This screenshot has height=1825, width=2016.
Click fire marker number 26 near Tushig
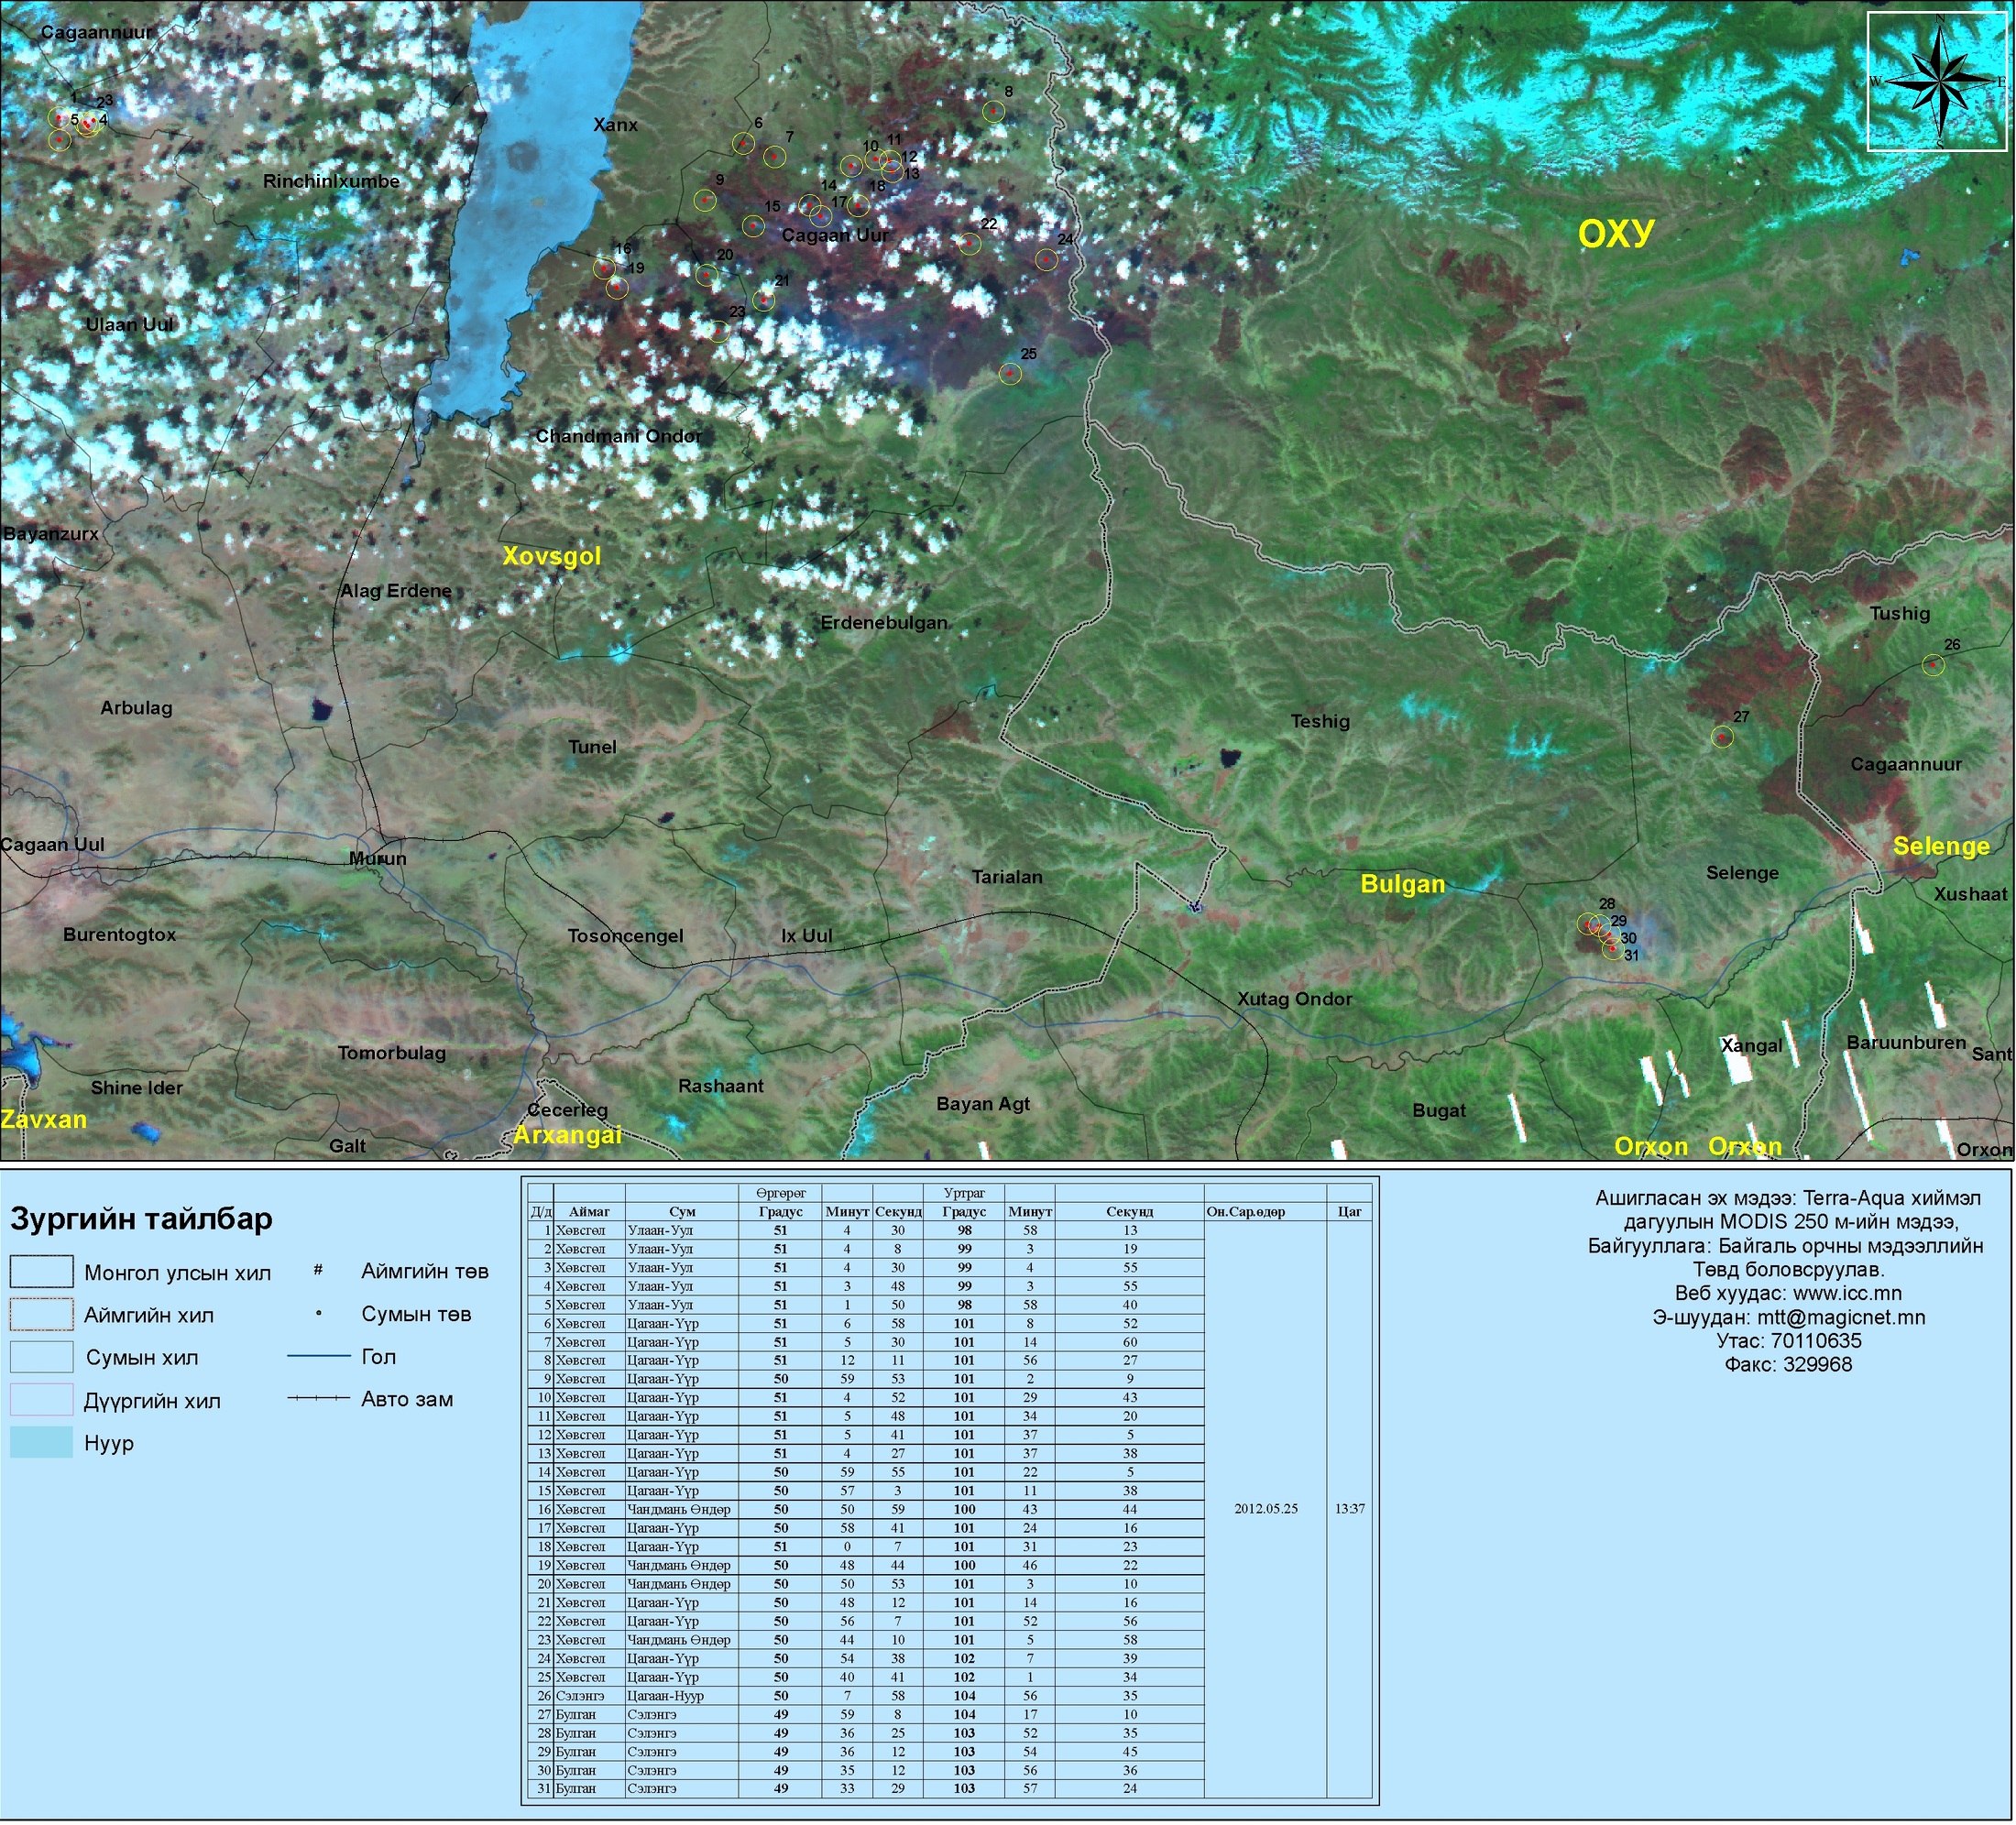pos(1933,665)
